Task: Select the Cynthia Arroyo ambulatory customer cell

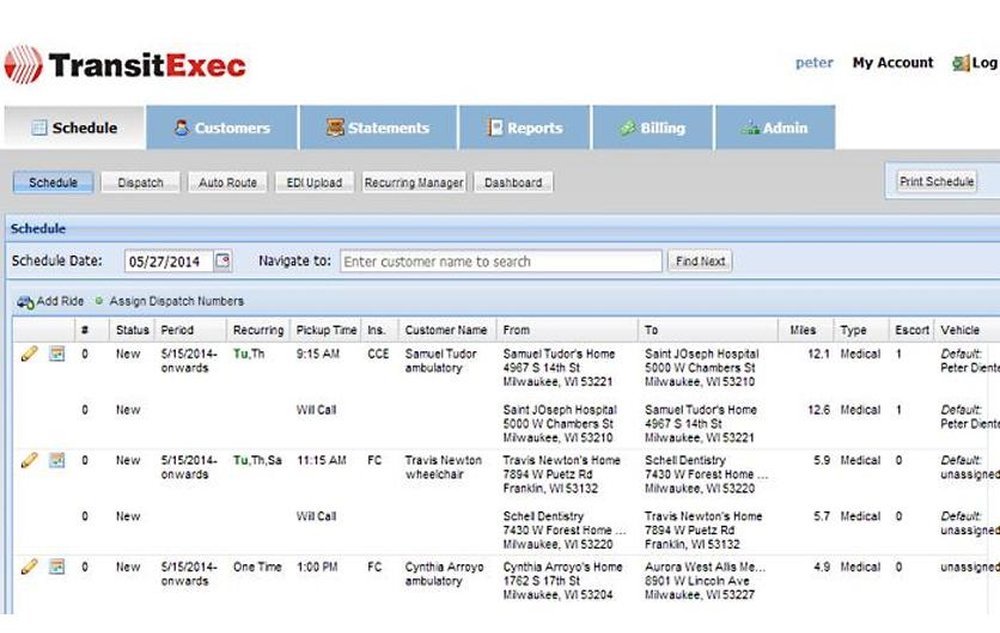Action: coord(445,574)
